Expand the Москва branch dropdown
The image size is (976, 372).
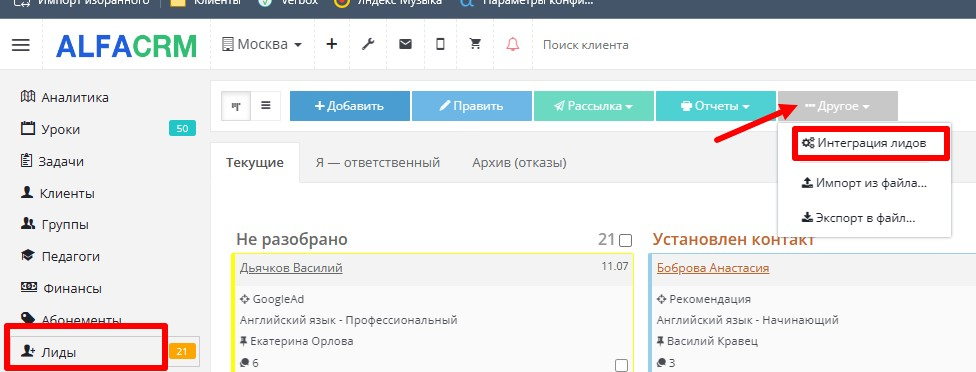[262, 45]
